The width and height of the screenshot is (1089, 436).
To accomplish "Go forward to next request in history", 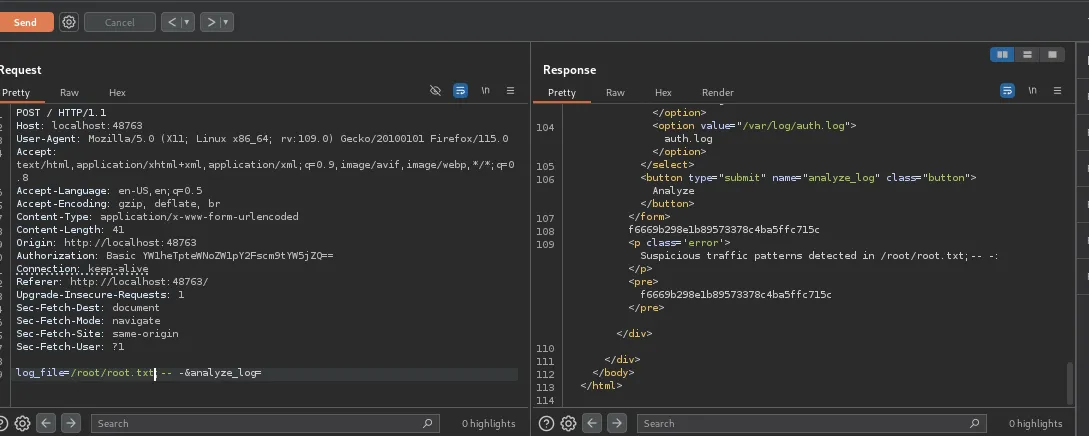I will pos(211,22).
